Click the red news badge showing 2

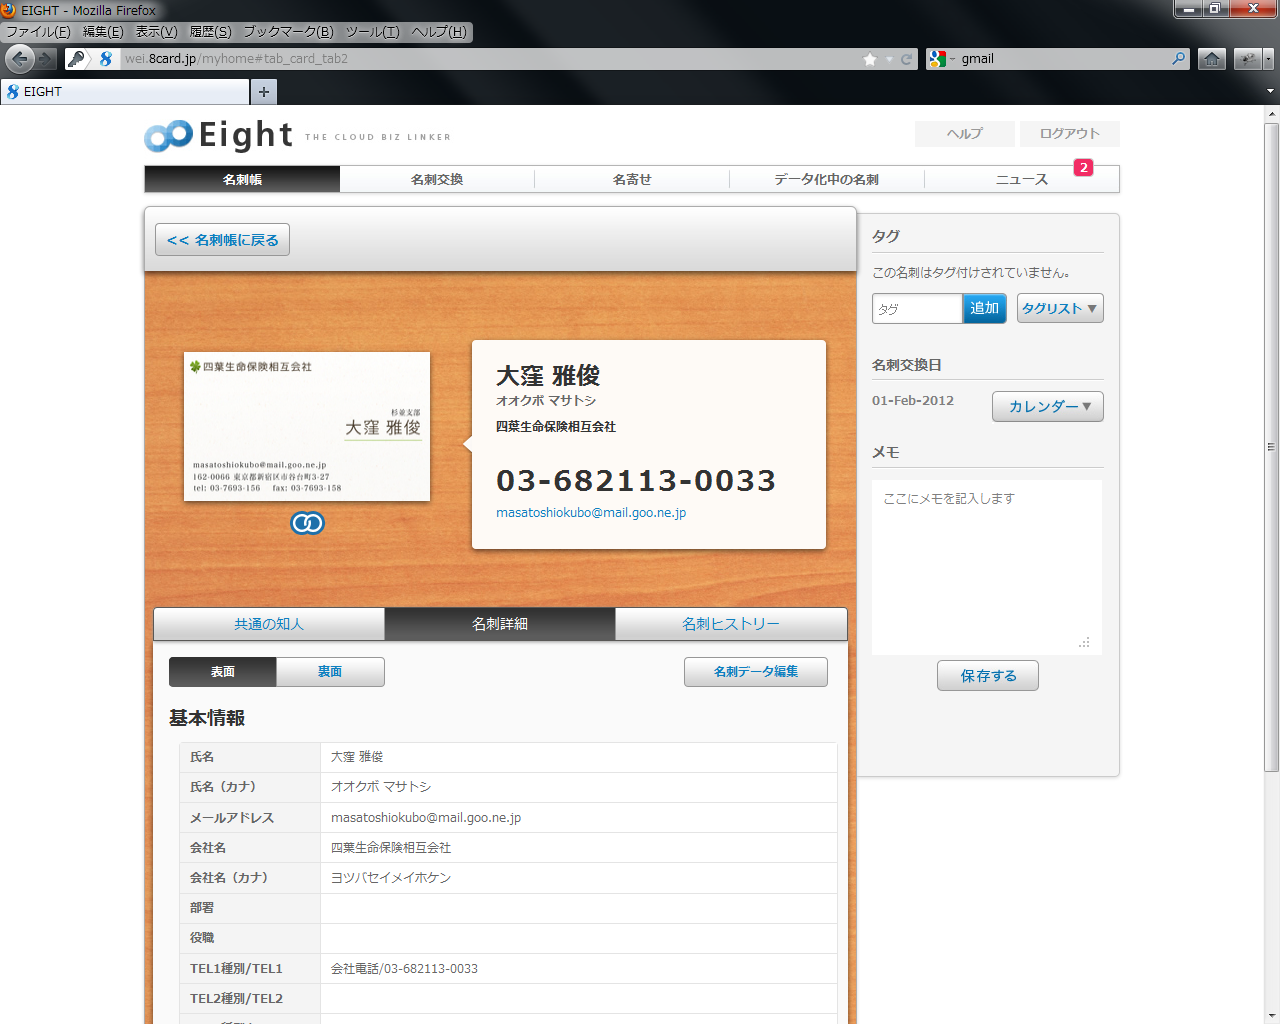point(1083,168)
